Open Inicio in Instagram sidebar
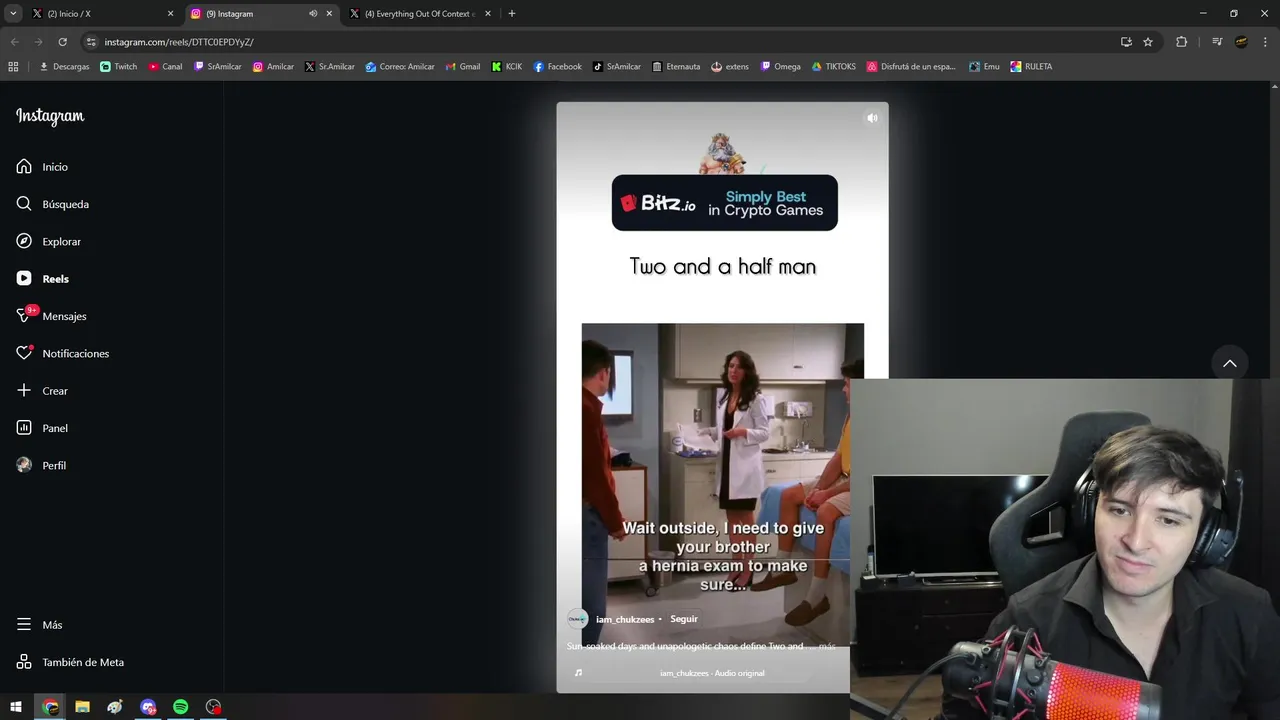The width and height of the screenshot is (1280, 720). point(42,167)
